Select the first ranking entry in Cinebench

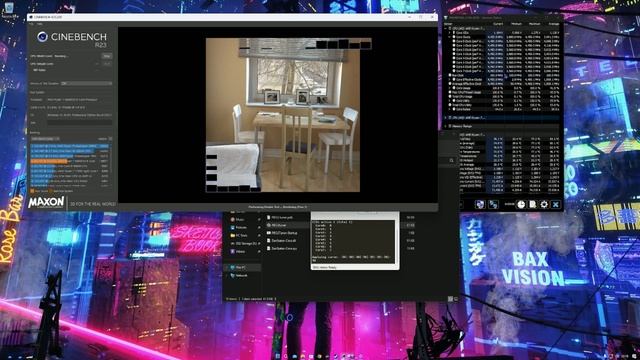[69, 146]
